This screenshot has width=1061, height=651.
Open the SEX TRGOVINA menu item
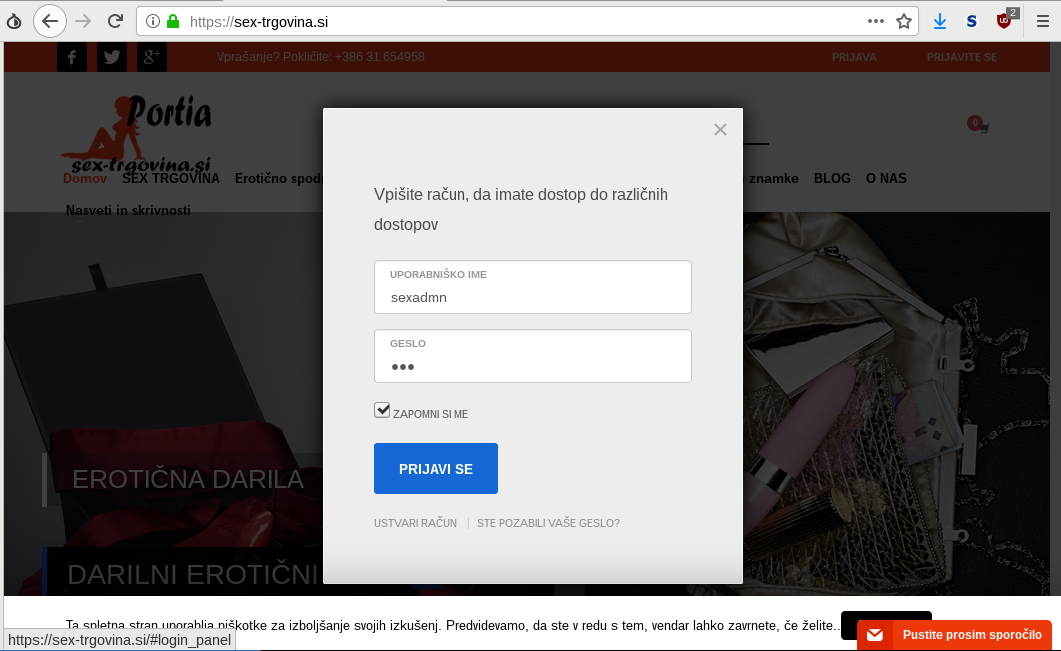click(171, 179)
